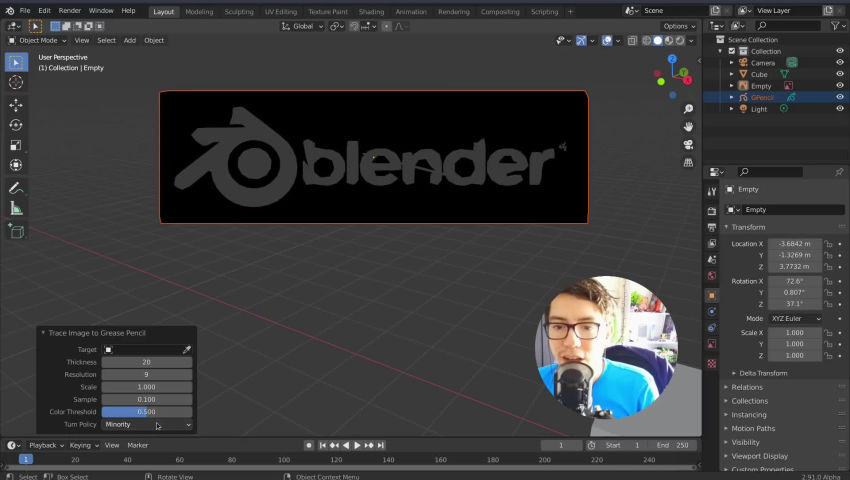Screen dimensions: 850x480
Task: Click the current frame number field
Action: [562, 445]
